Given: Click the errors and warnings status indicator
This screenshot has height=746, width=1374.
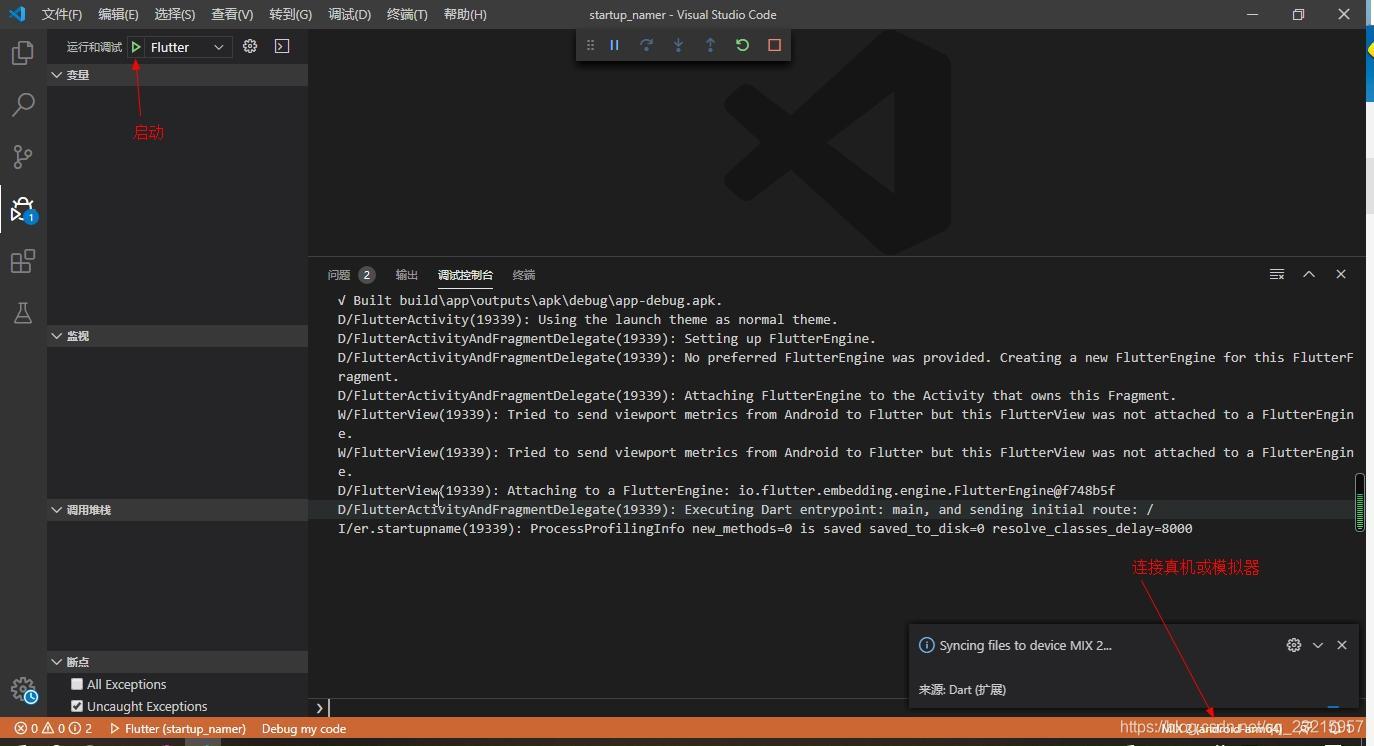Looking at the screenshot, I should click(x=53, y=729).
